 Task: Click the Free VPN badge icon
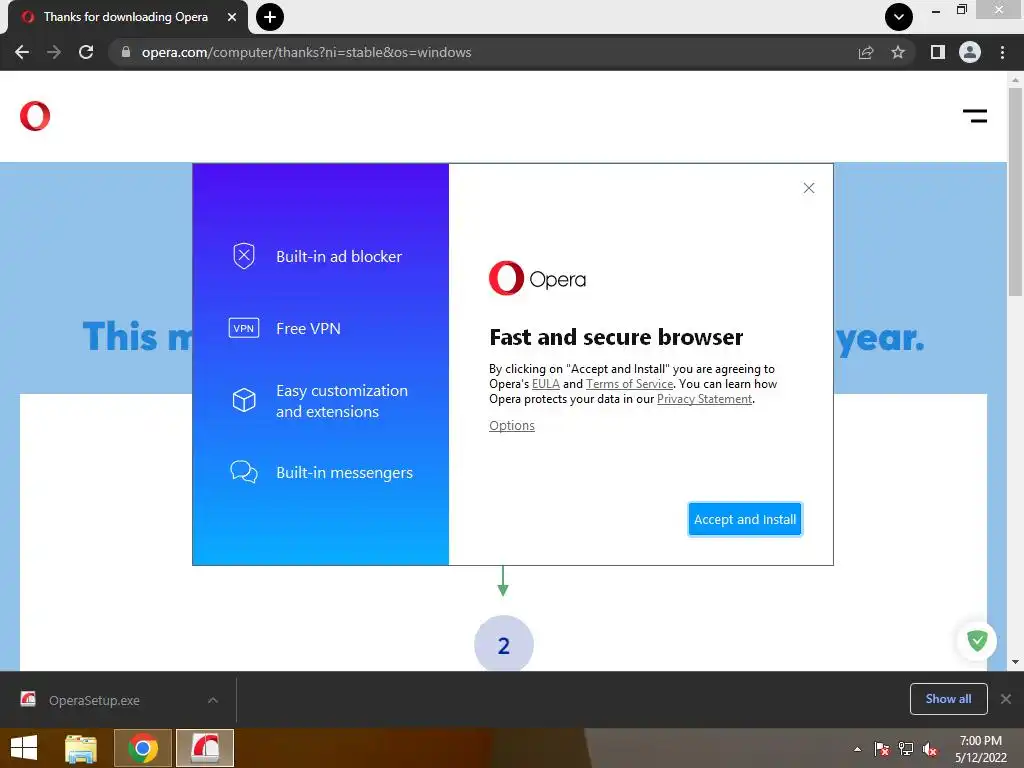[x=244, y=328]
